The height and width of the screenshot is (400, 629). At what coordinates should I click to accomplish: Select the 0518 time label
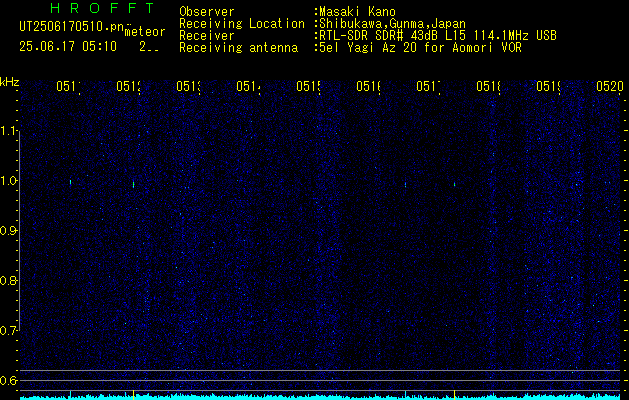[x=488, y=86]
